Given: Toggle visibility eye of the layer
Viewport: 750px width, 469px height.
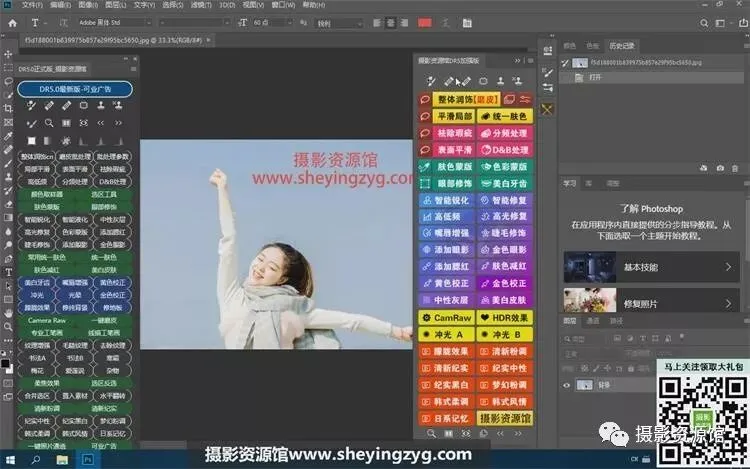Looking at the screenshot, I should (x=567, y=385).
